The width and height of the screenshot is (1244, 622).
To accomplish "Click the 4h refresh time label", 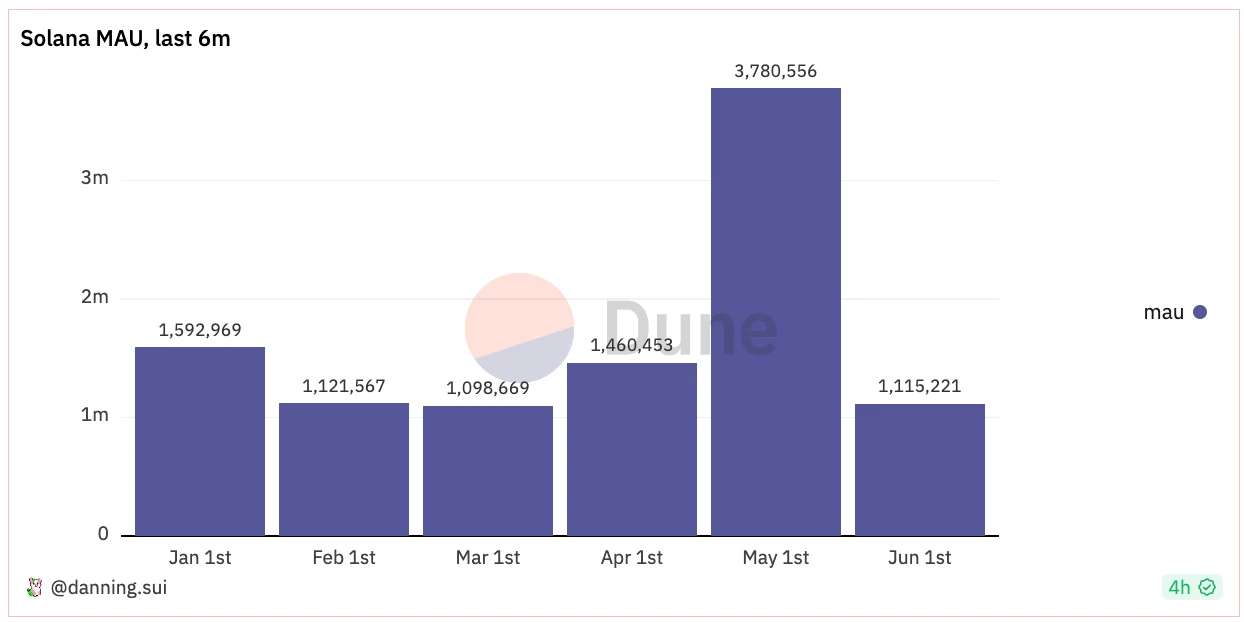I will (x=1179, y=587).
